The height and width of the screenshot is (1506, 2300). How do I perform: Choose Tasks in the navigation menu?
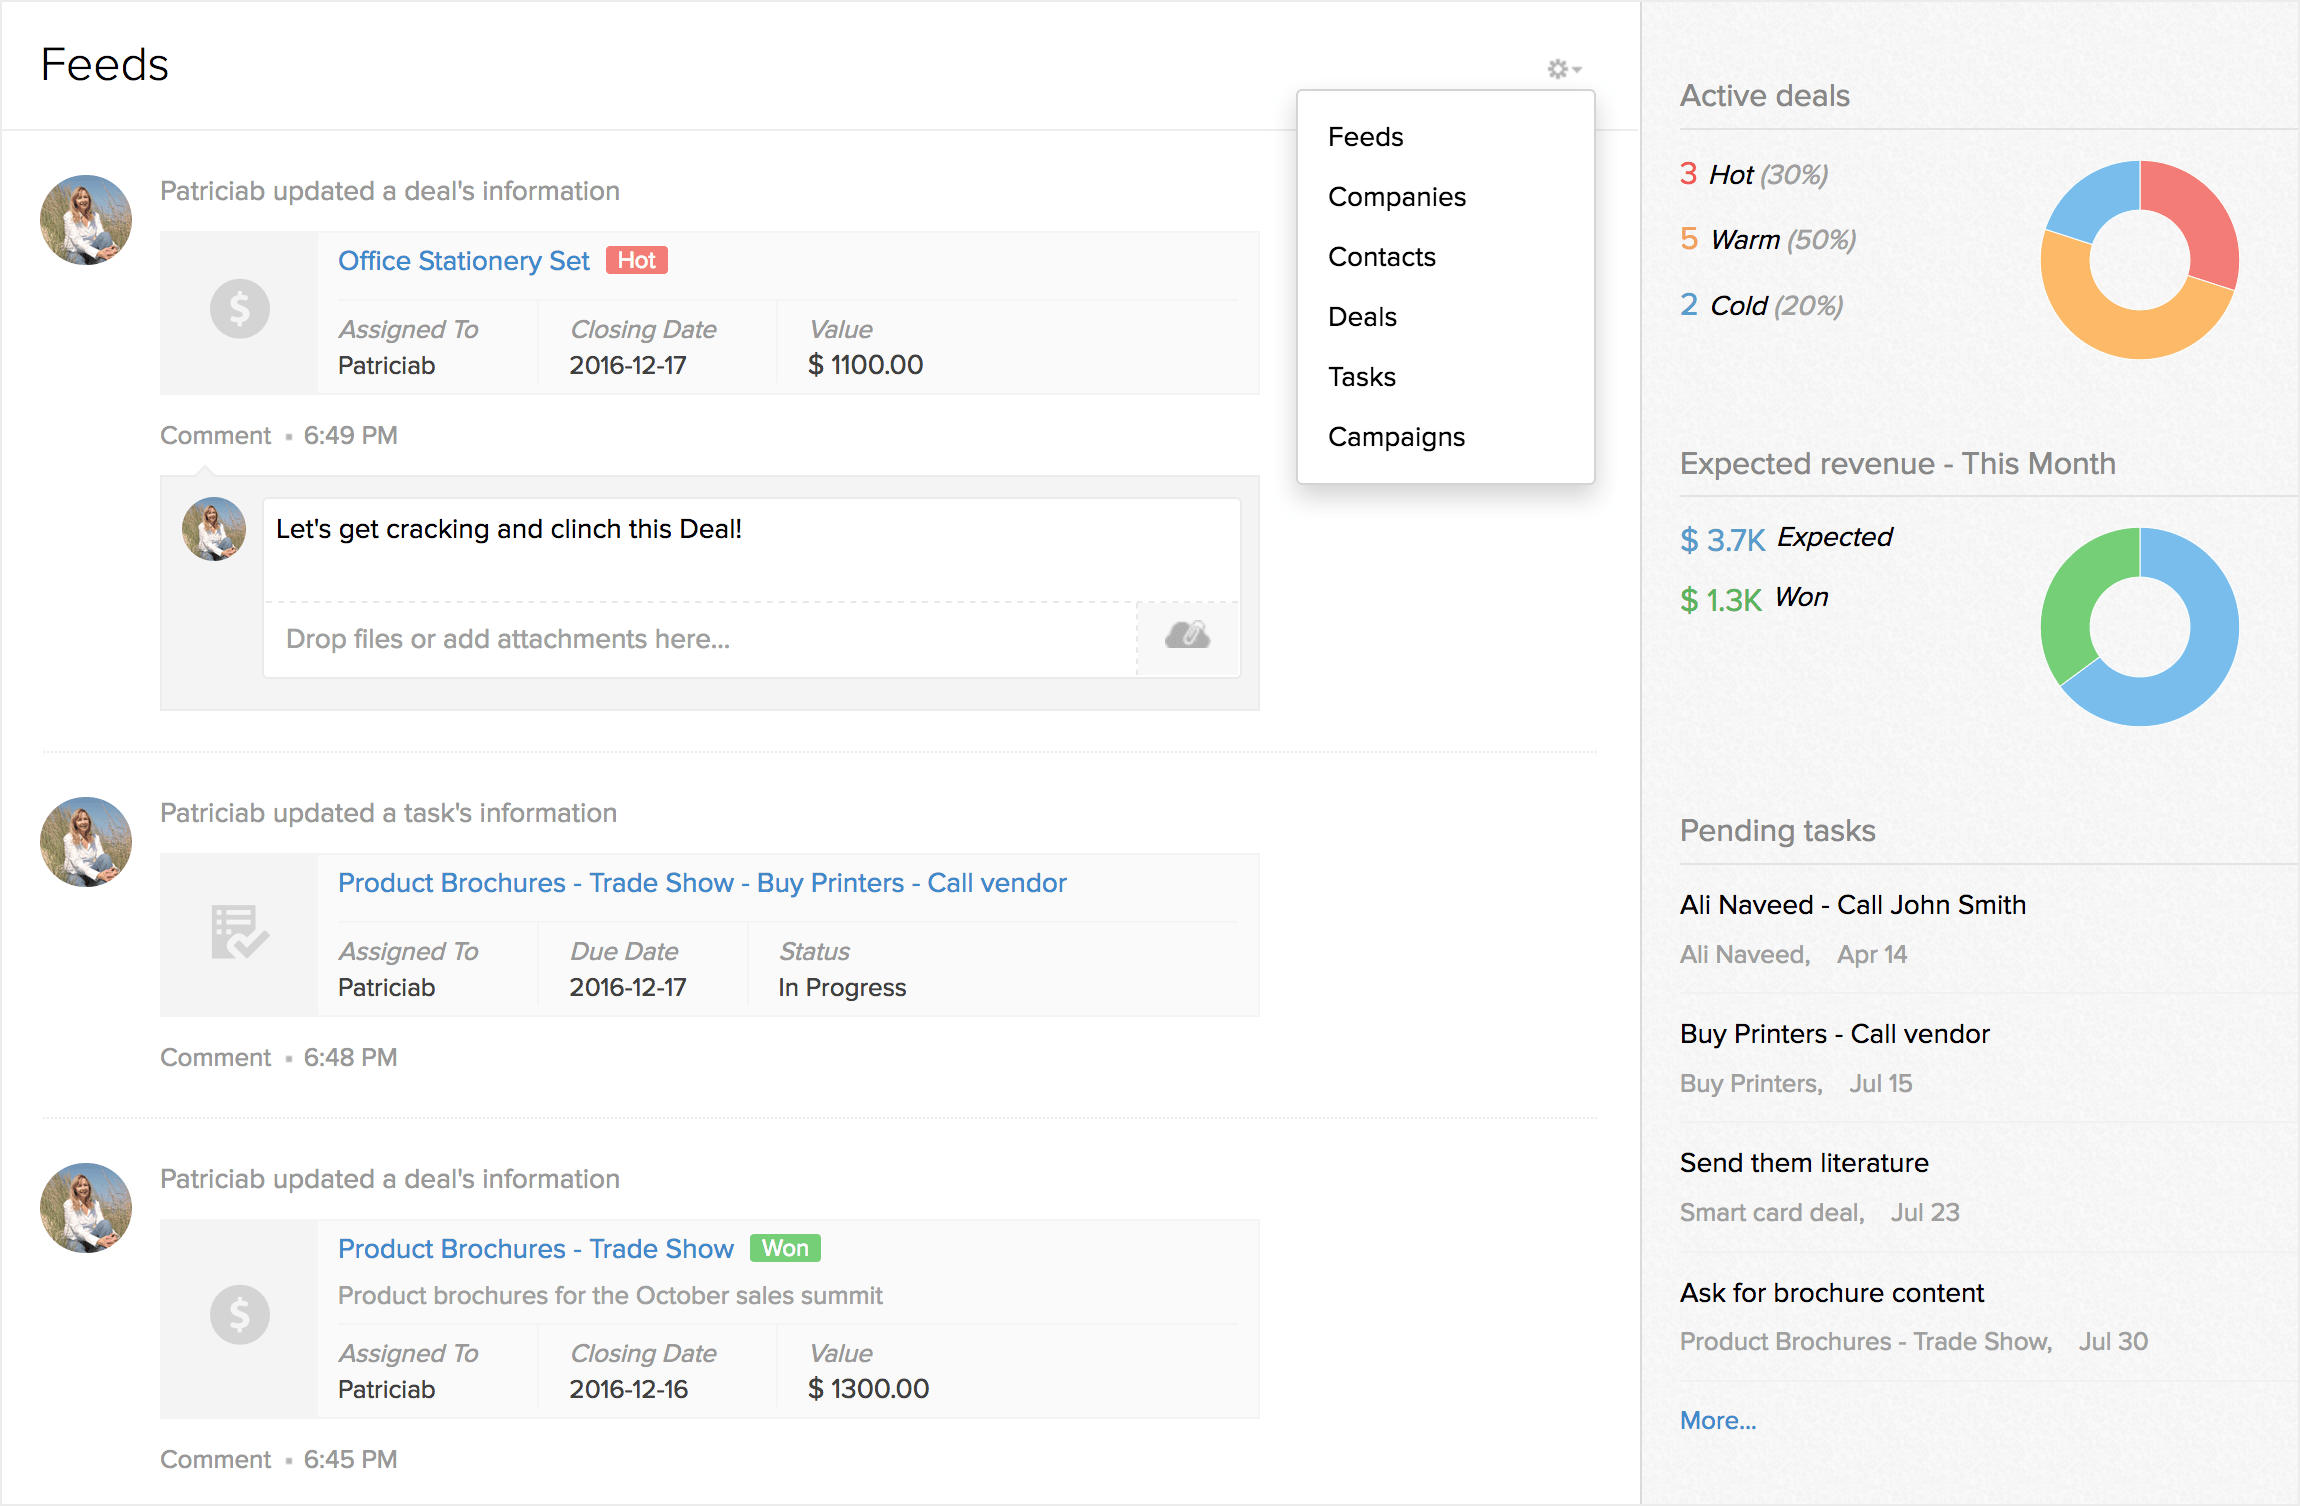pyautogui.click(x=1361, y=377)
